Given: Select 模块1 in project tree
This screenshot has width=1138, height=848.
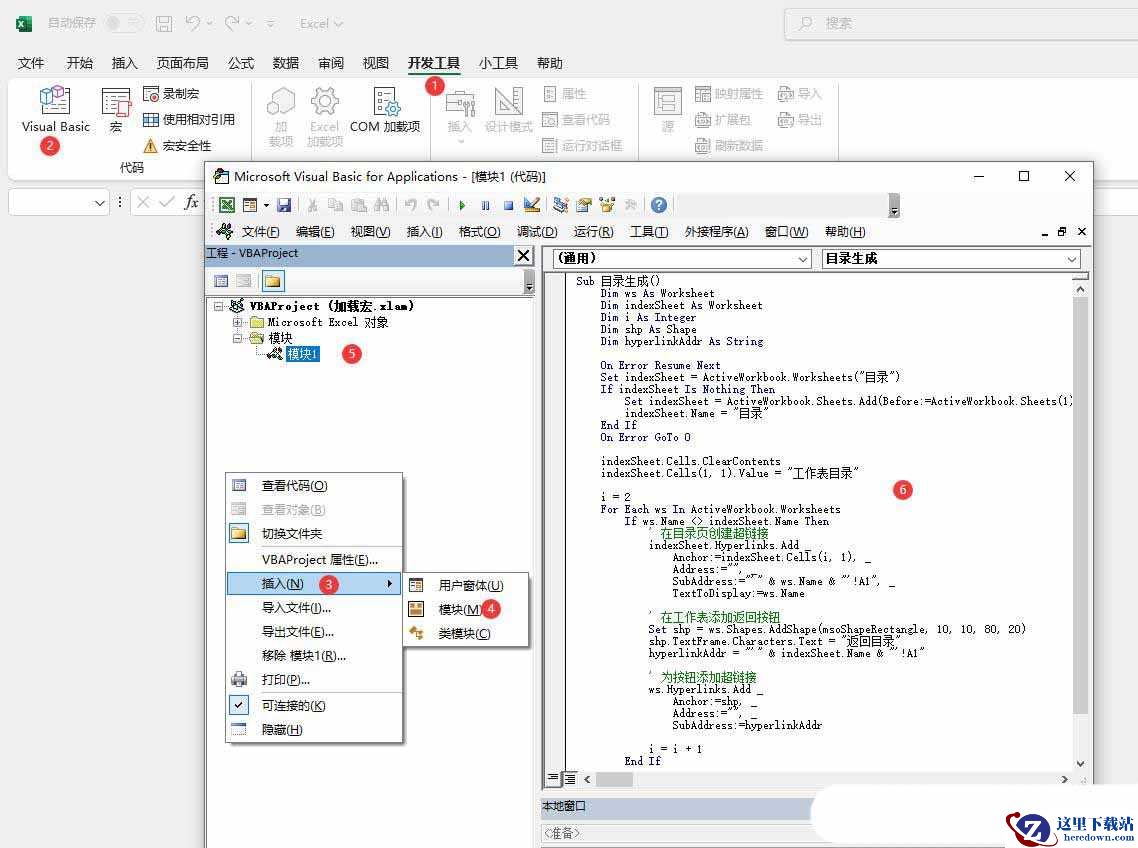Looking at the screenshot, I should [x=302, y=354].
